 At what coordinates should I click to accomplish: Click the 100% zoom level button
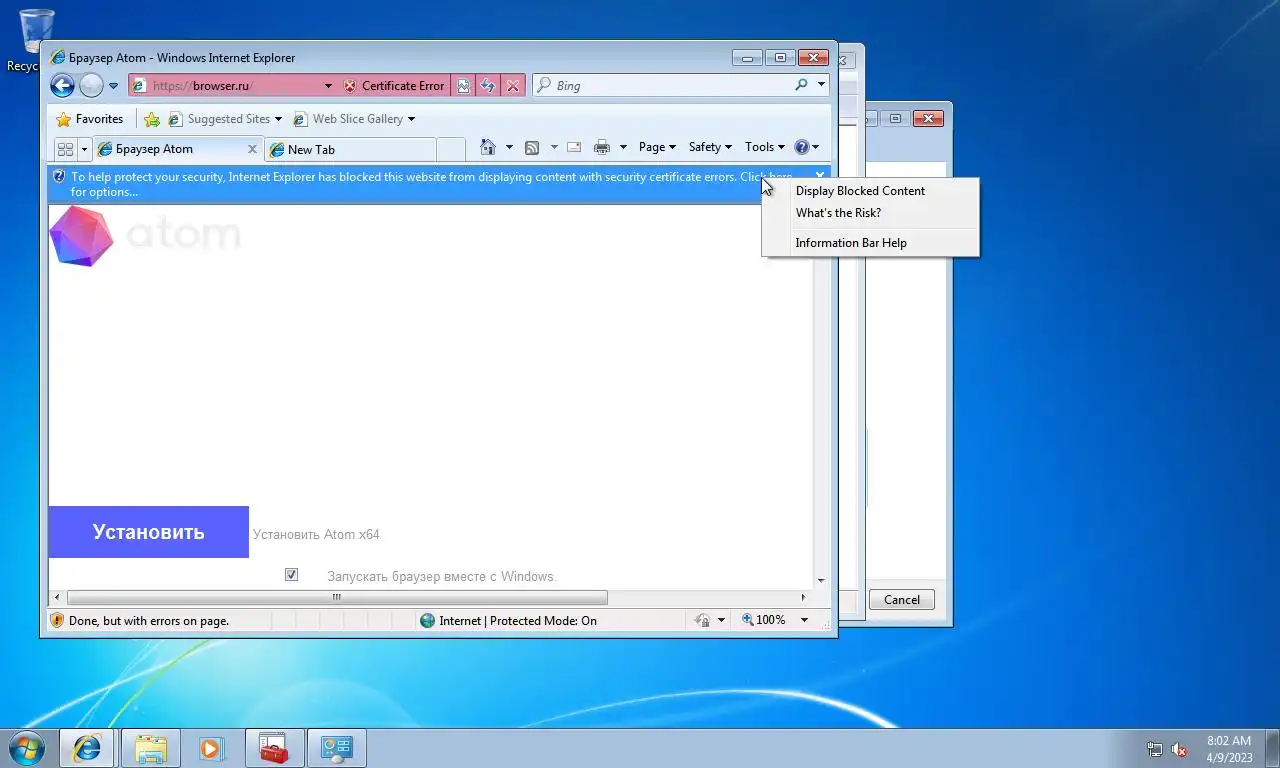[x=764, y=620]
